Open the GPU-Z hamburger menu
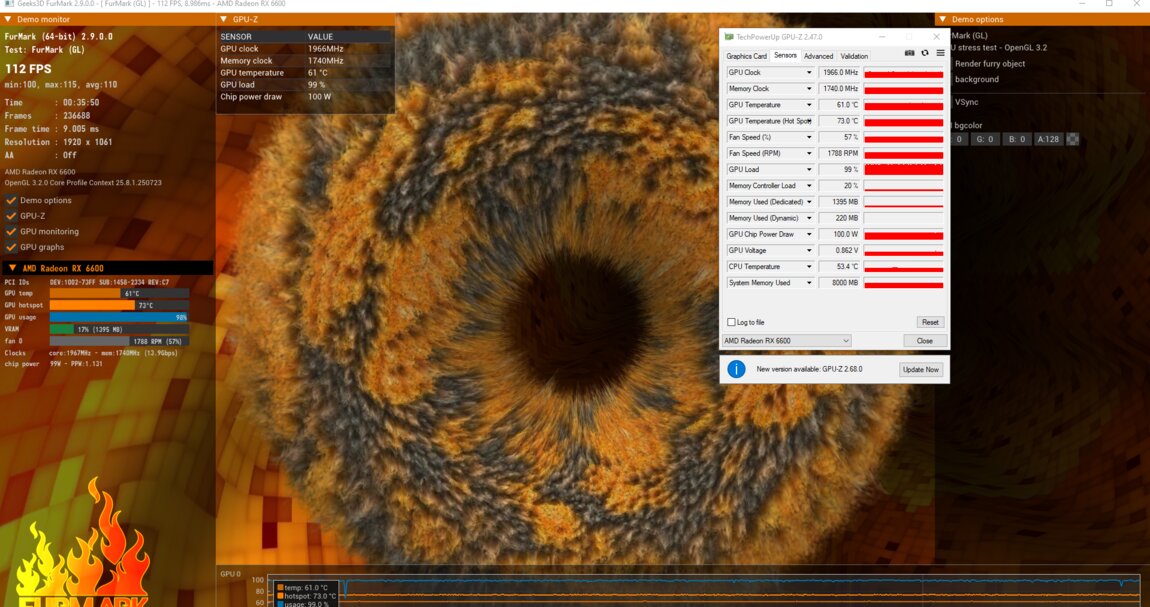This screenshot has width=1150, height=607. pyautogui.click(x=940, y=53)
